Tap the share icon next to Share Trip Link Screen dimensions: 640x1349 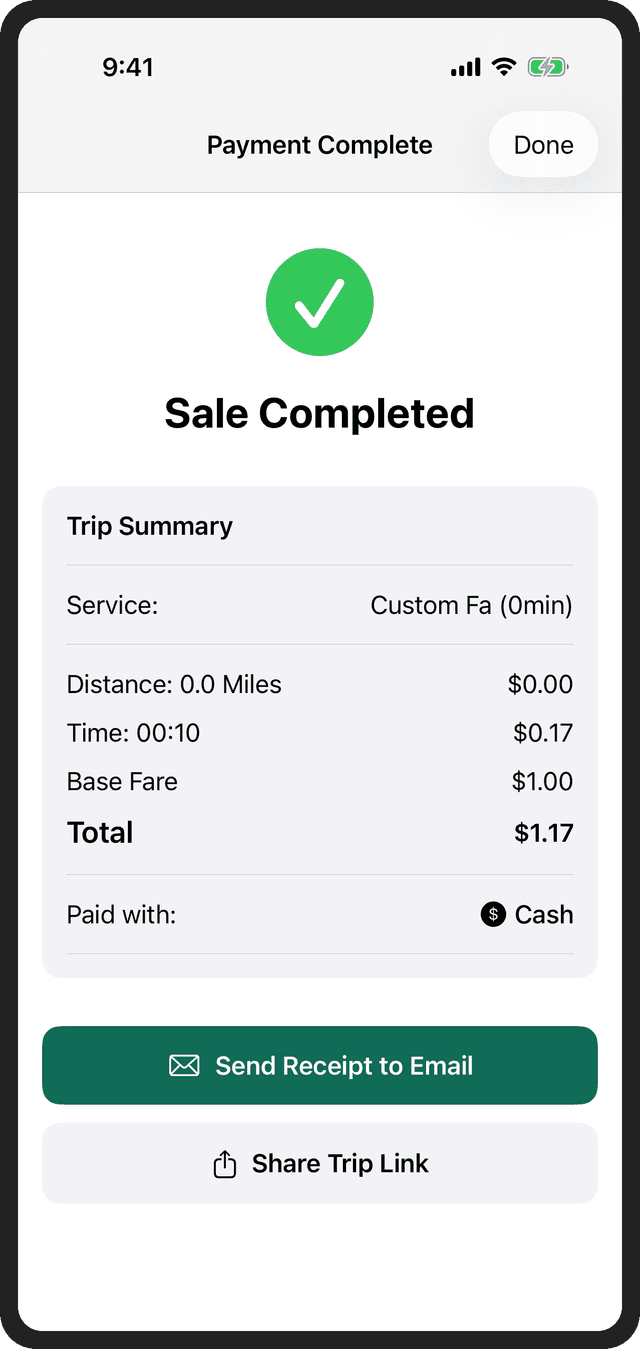click(225, 1163)
